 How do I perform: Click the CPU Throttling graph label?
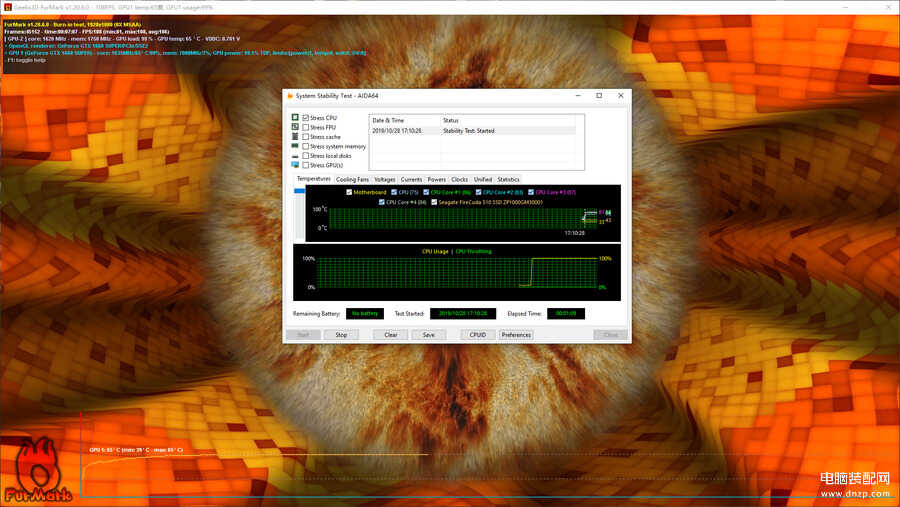pos(474,251)
